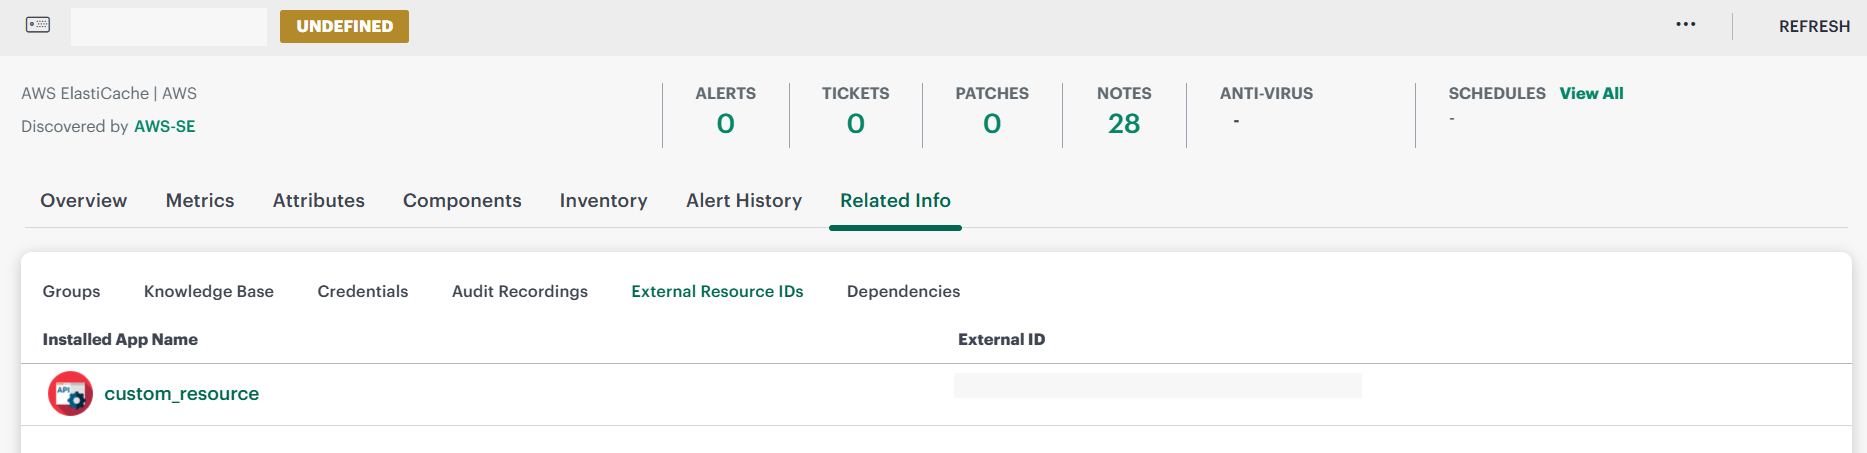Open the Knowledge Base sub-tab
The width and height of the screenshot is (1867, 453).
pos(209,291)
